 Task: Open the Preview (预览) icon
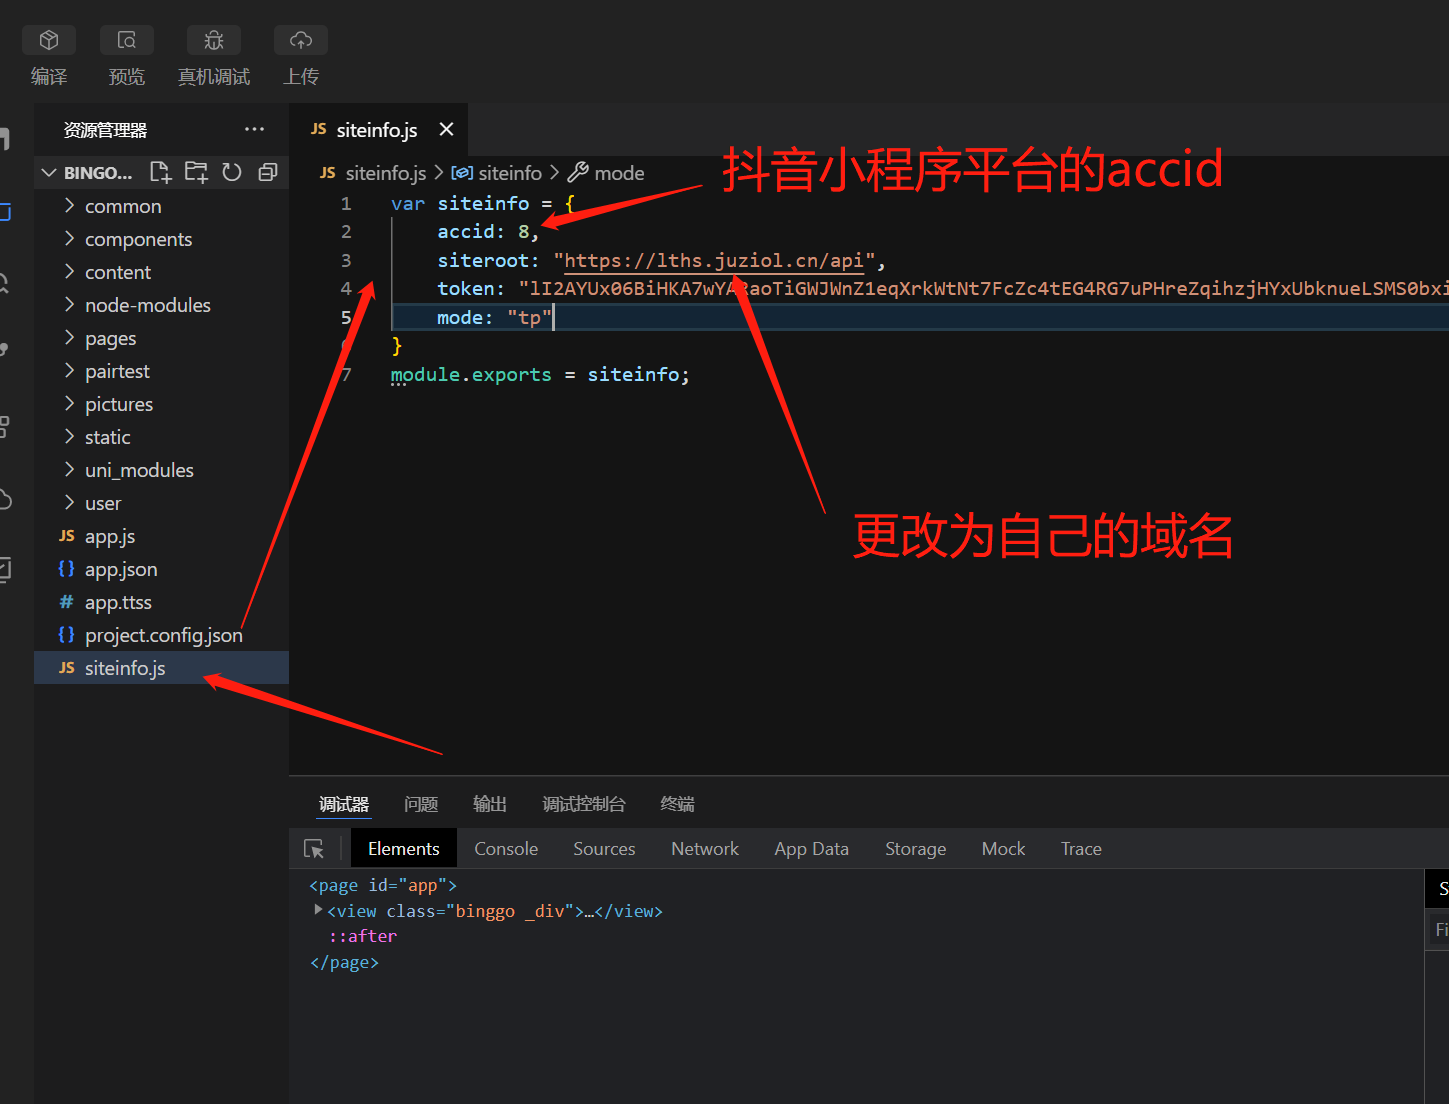coord(127,41)
